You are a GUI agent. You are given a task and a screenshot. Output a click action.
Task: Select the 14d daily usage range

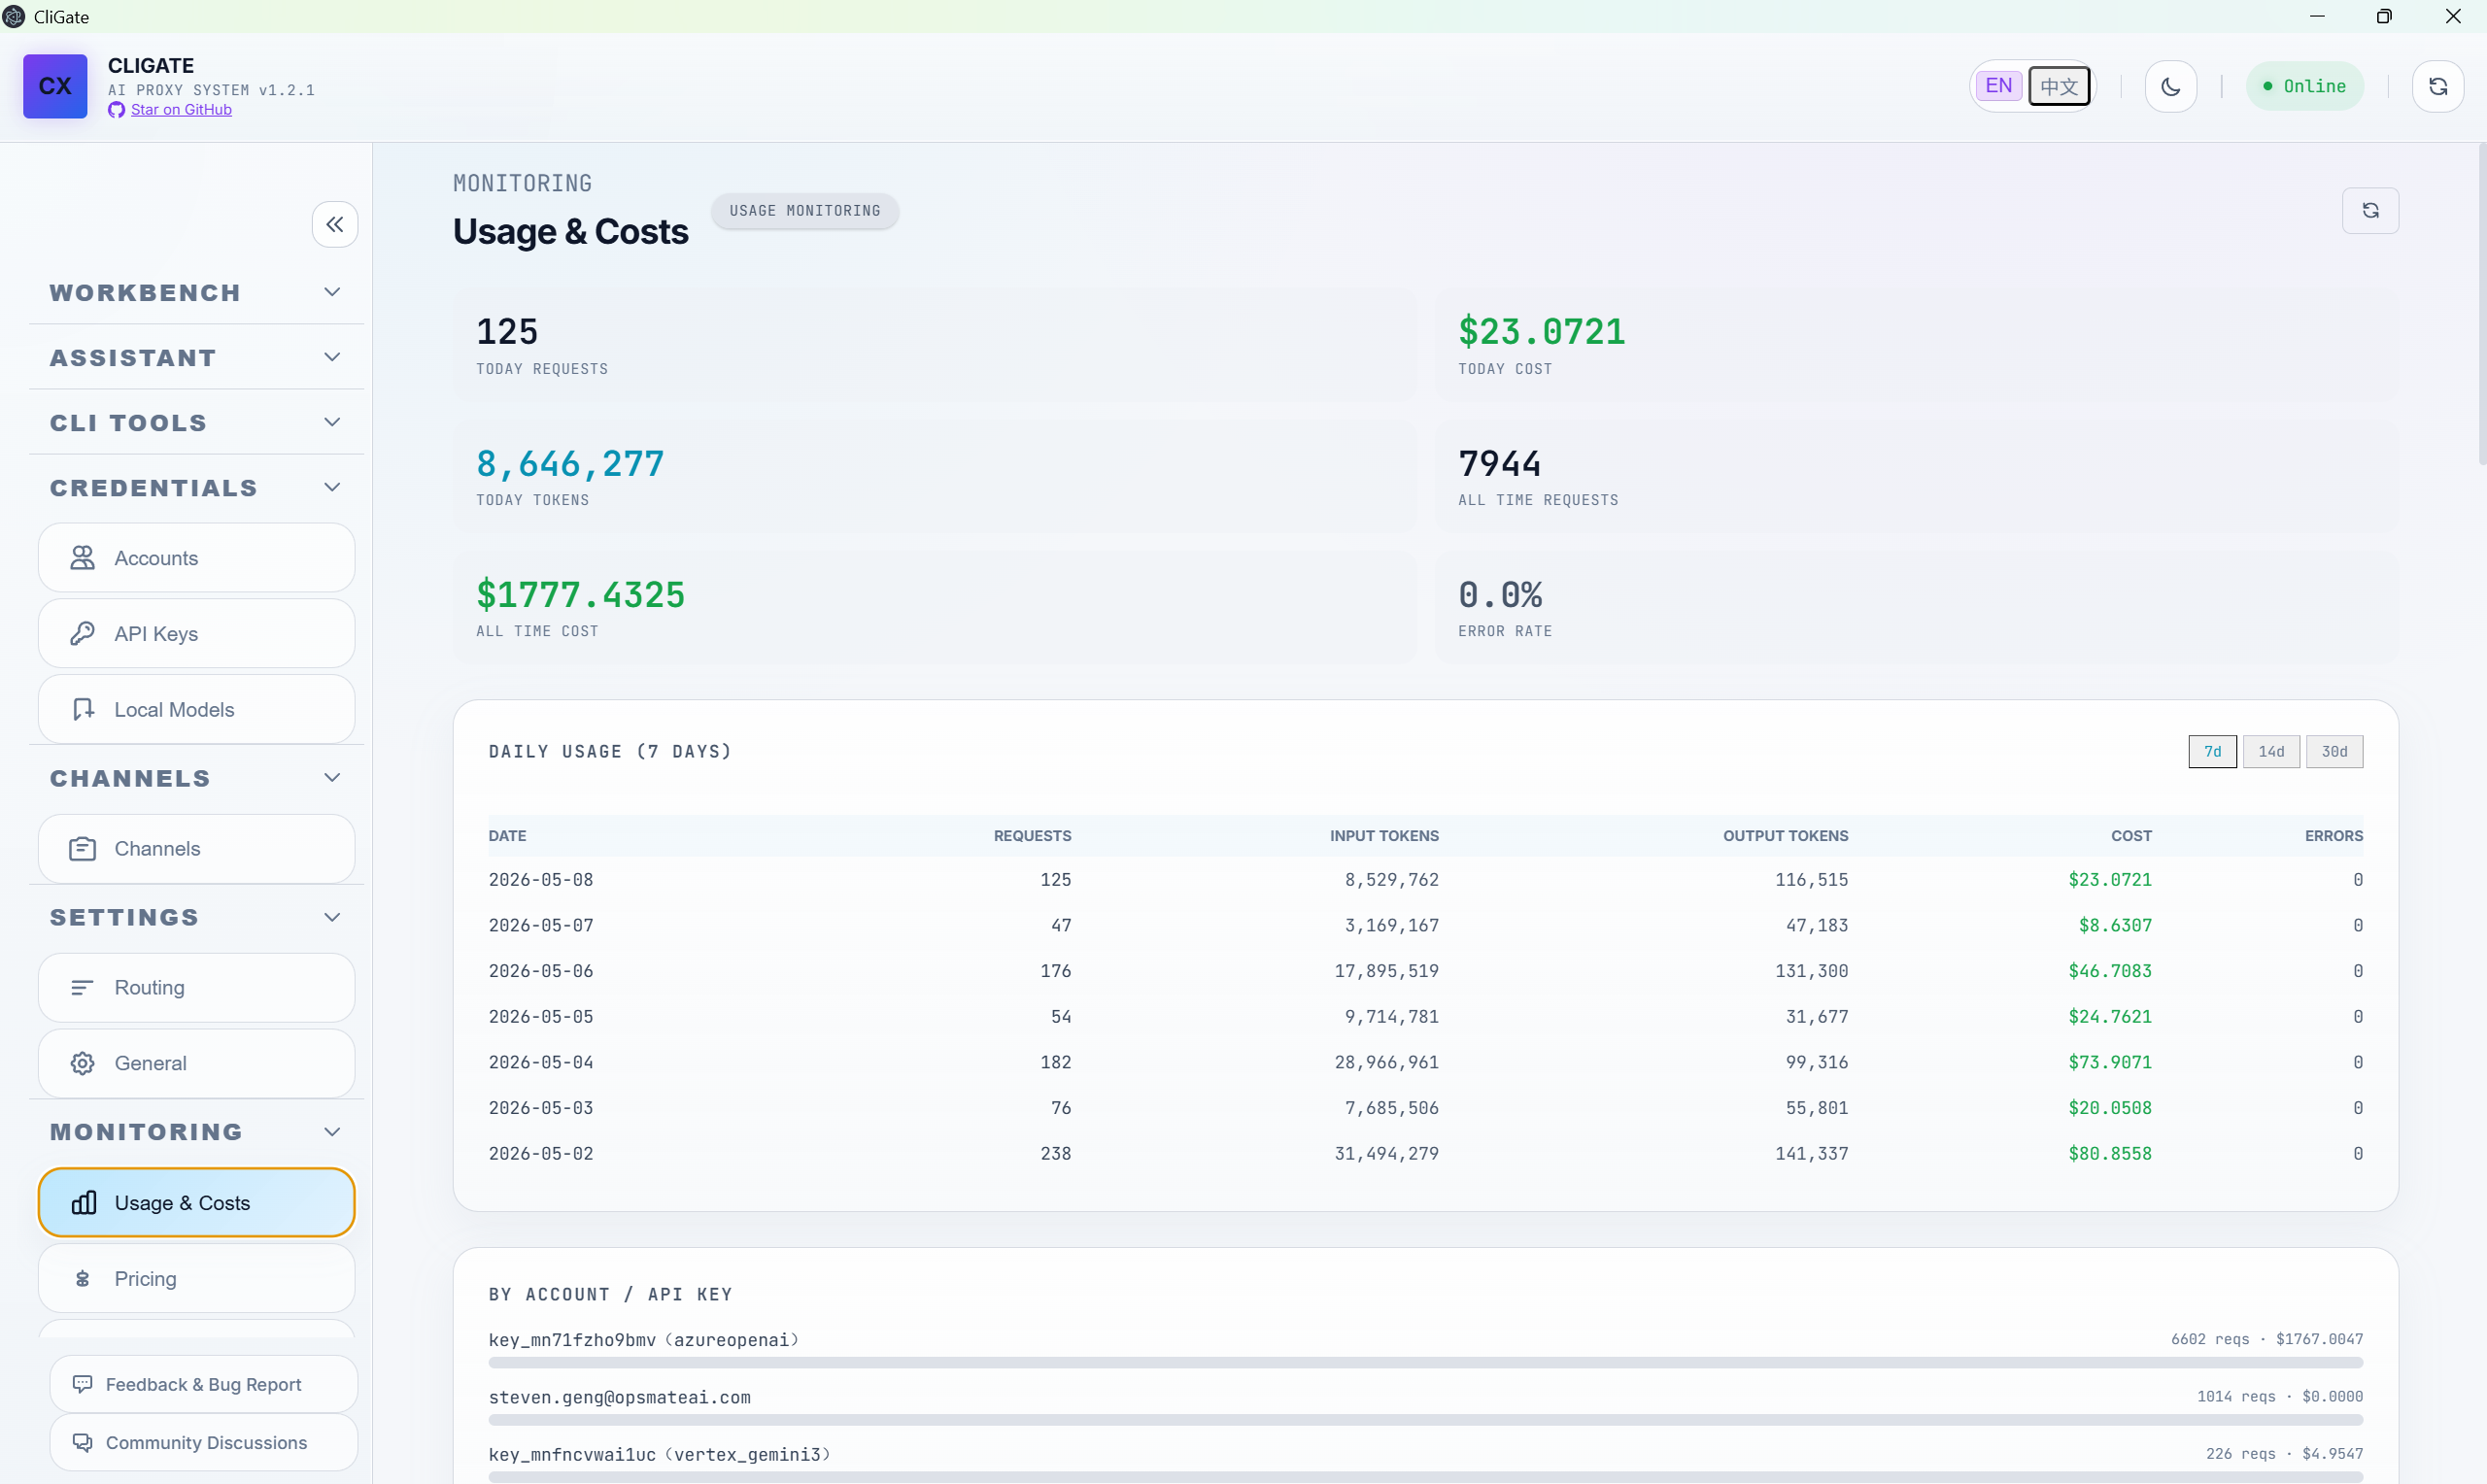pyautogui.click(x=2271, y=752)
